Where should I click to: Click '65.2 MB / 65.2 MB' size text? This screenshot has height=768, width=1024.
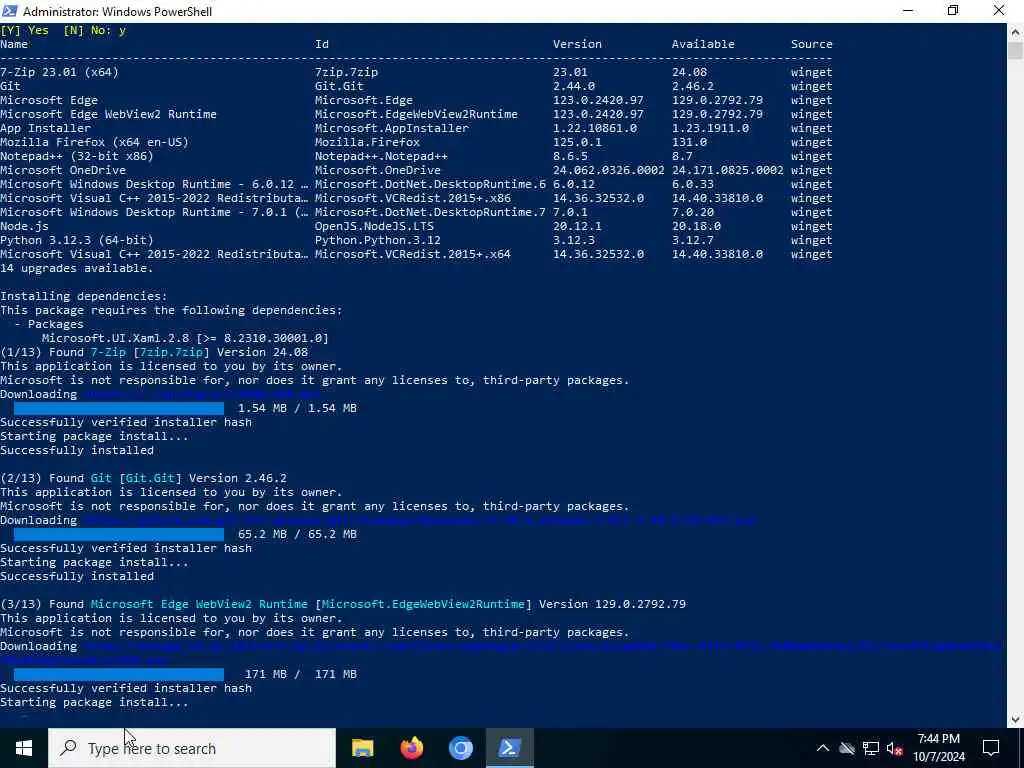(297, 534)
